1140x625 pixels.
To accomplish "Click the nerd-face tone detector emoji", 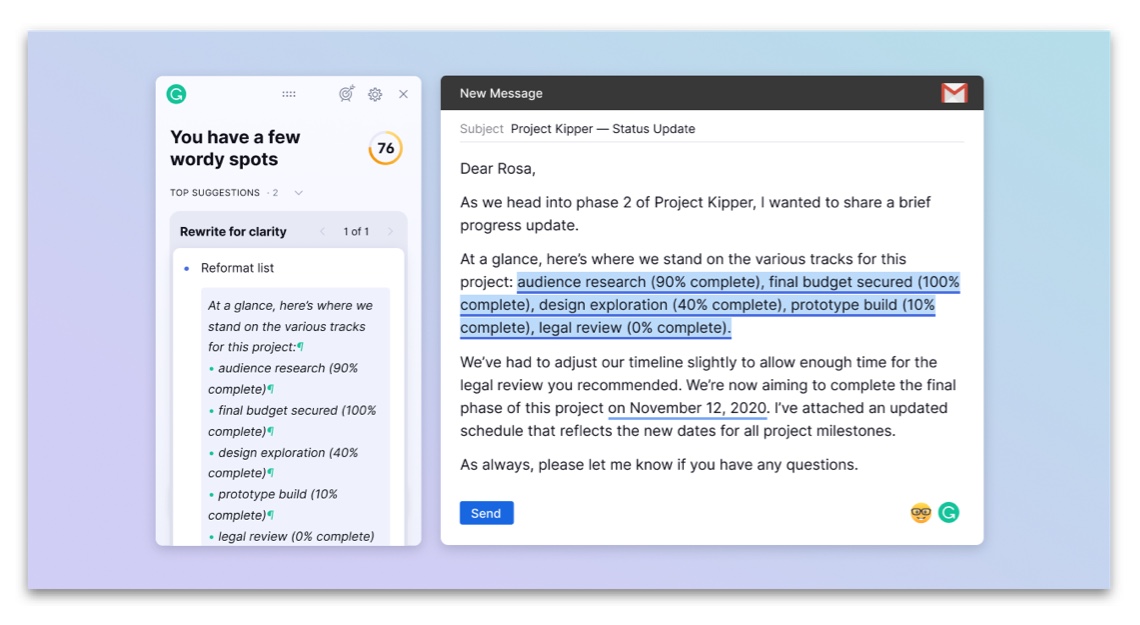I will [x=920, y=513].
